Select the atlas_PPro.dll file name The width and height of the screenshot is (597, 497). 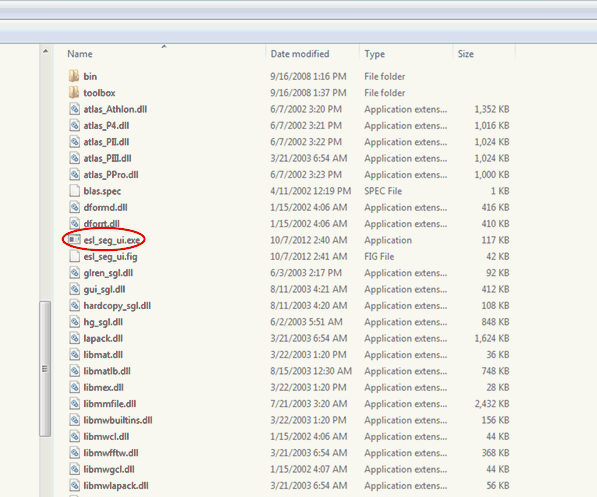click(111, 175)
